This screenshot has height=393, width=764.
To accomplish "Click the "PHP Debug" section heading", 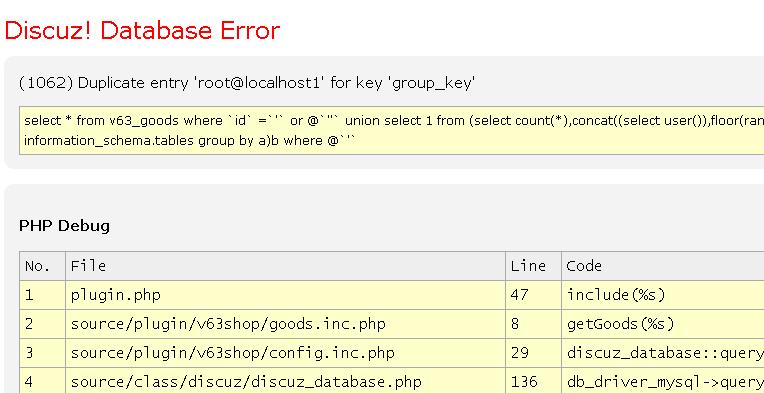I will [64, 226].
